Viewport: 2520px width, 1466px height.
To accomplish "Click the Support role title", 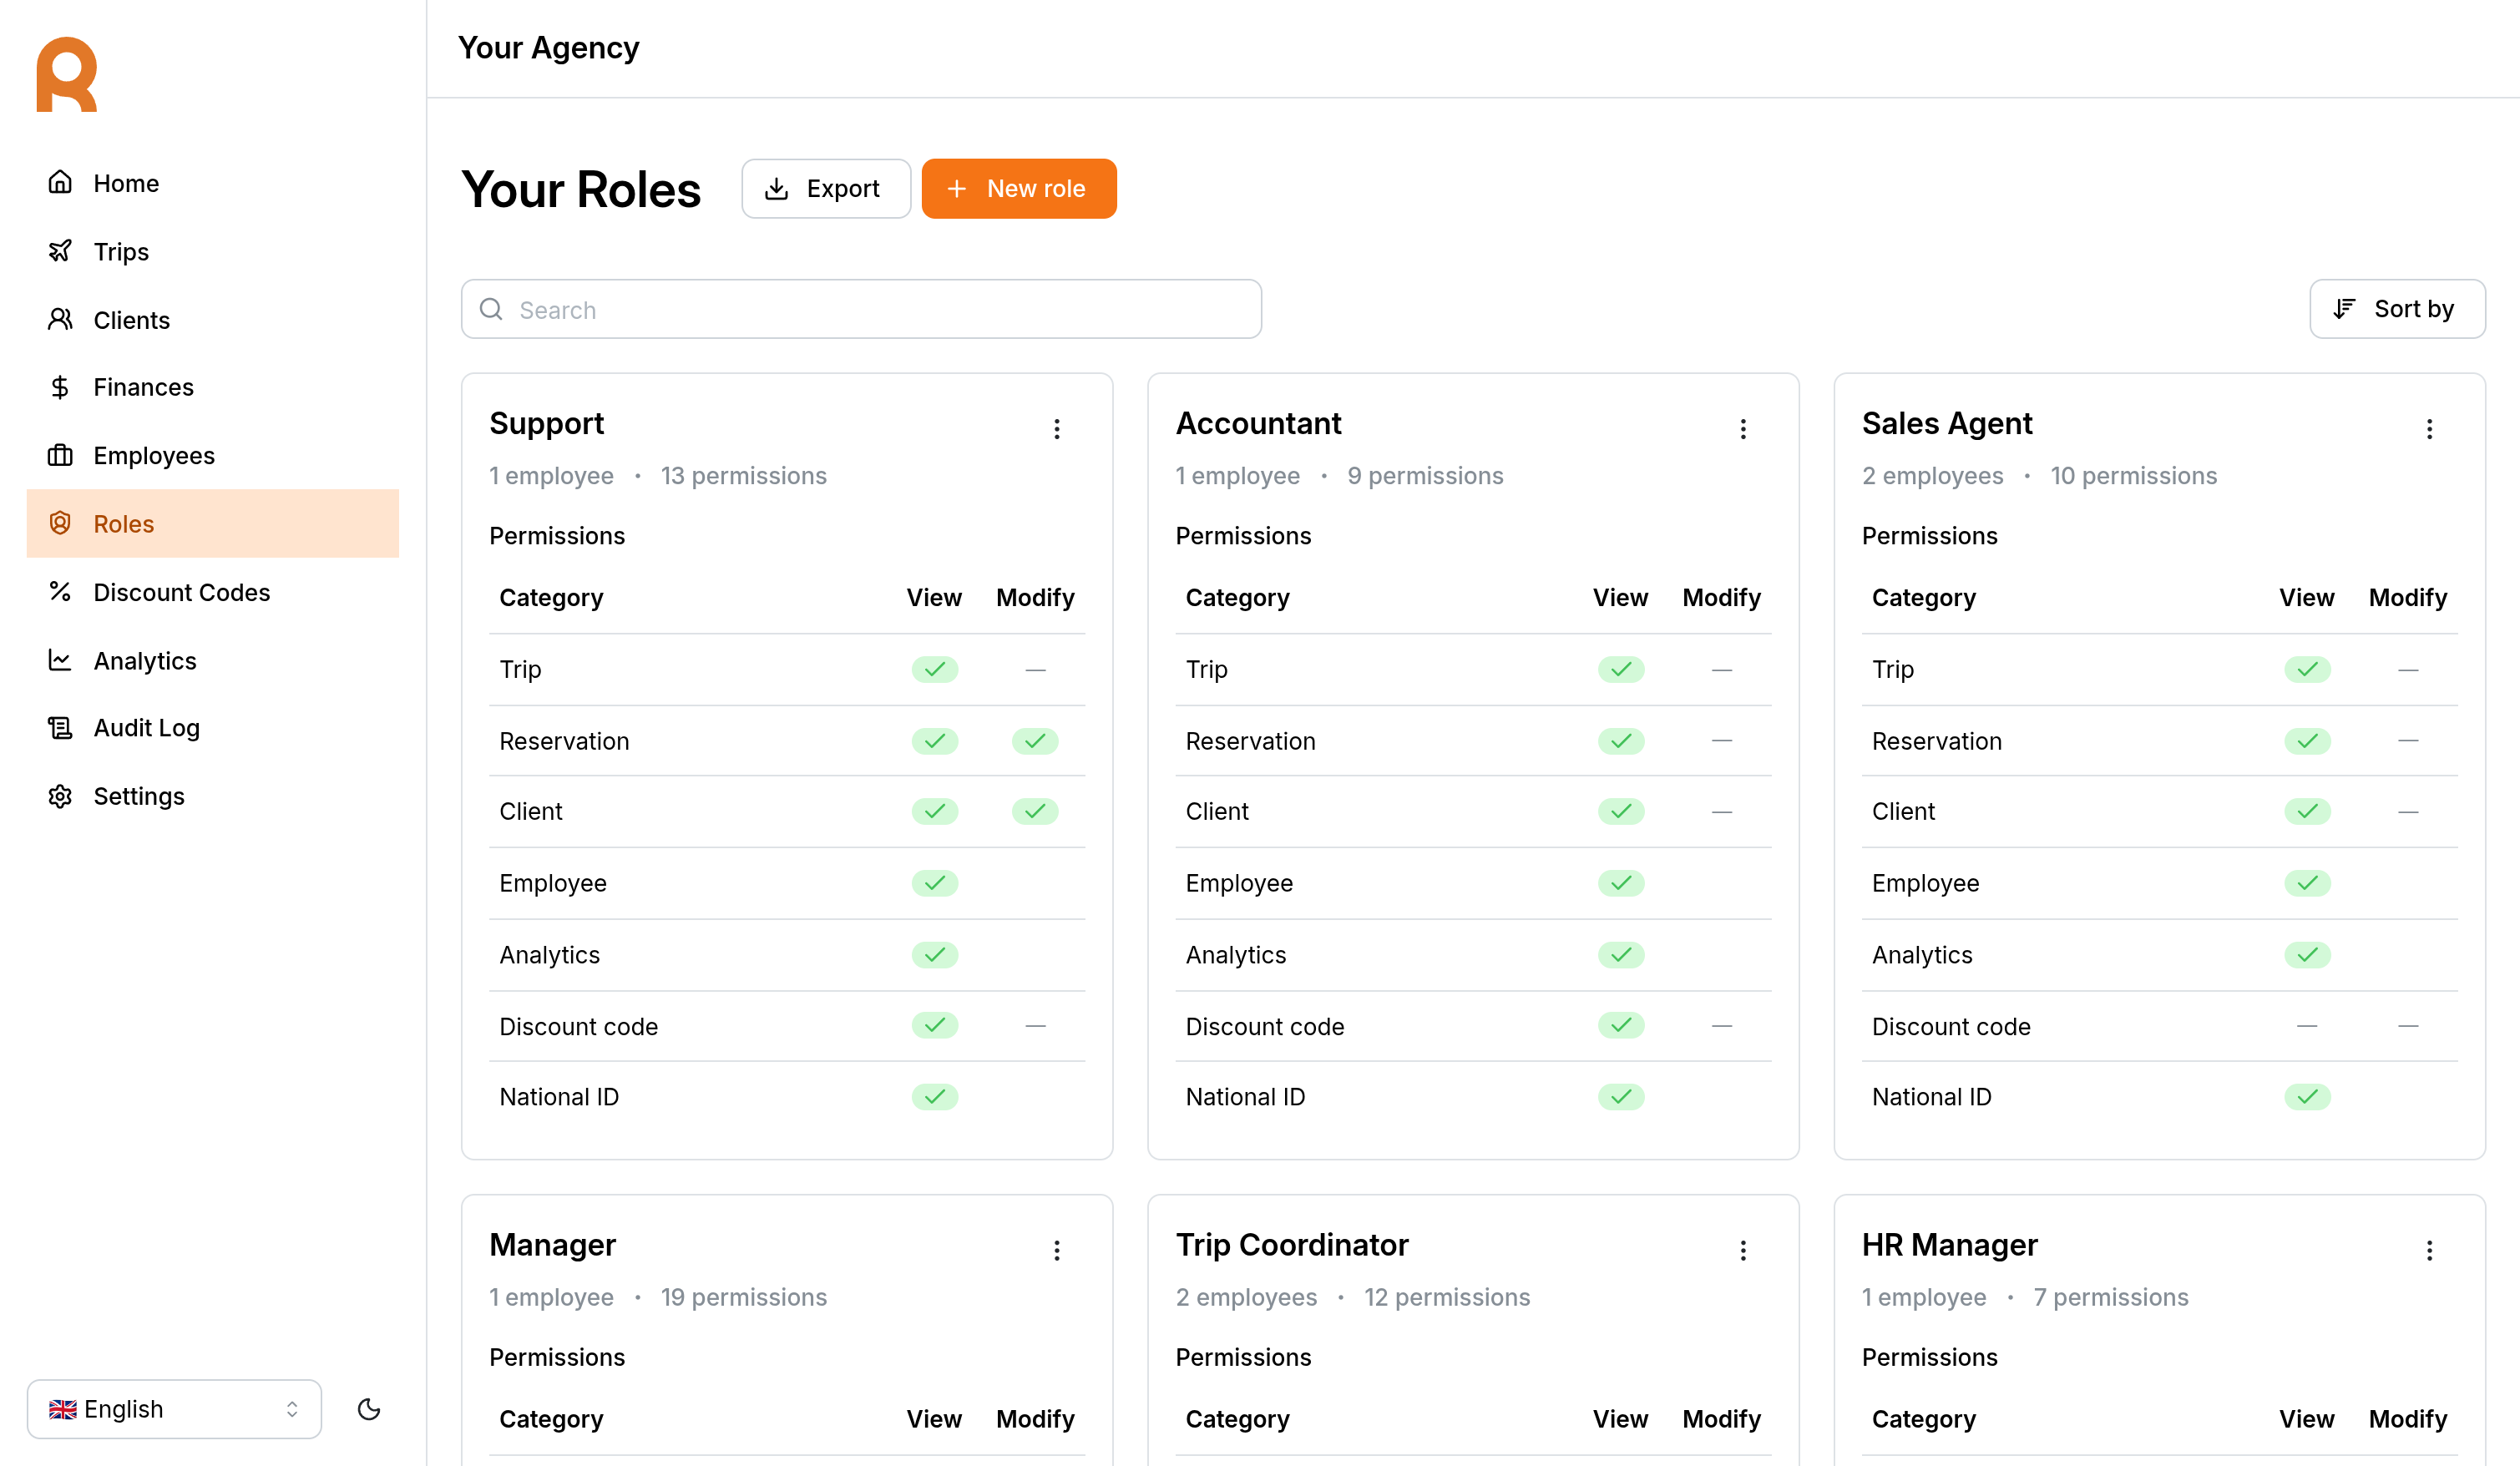I will (546, 423).
